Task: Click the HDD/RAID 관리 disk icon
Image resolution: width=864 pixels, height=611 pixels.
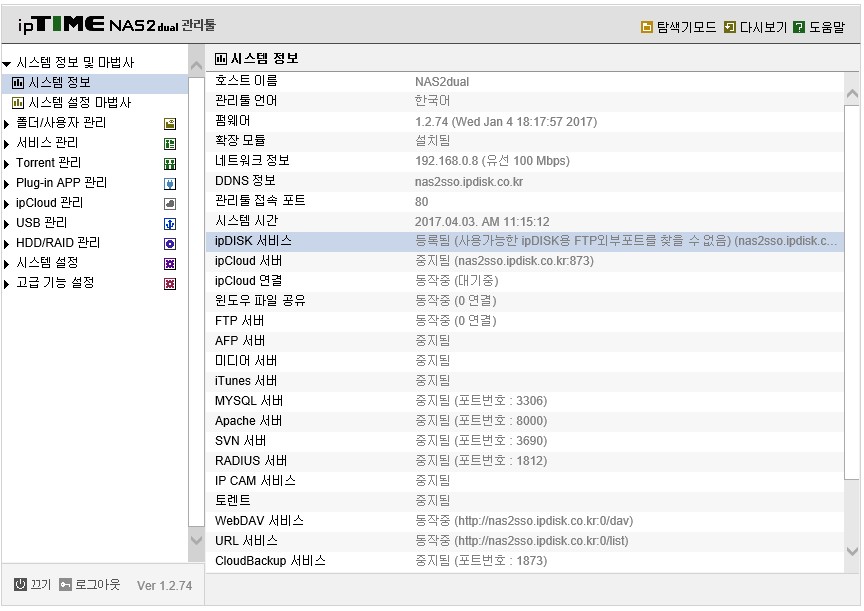Action: [x=170, y=244]
